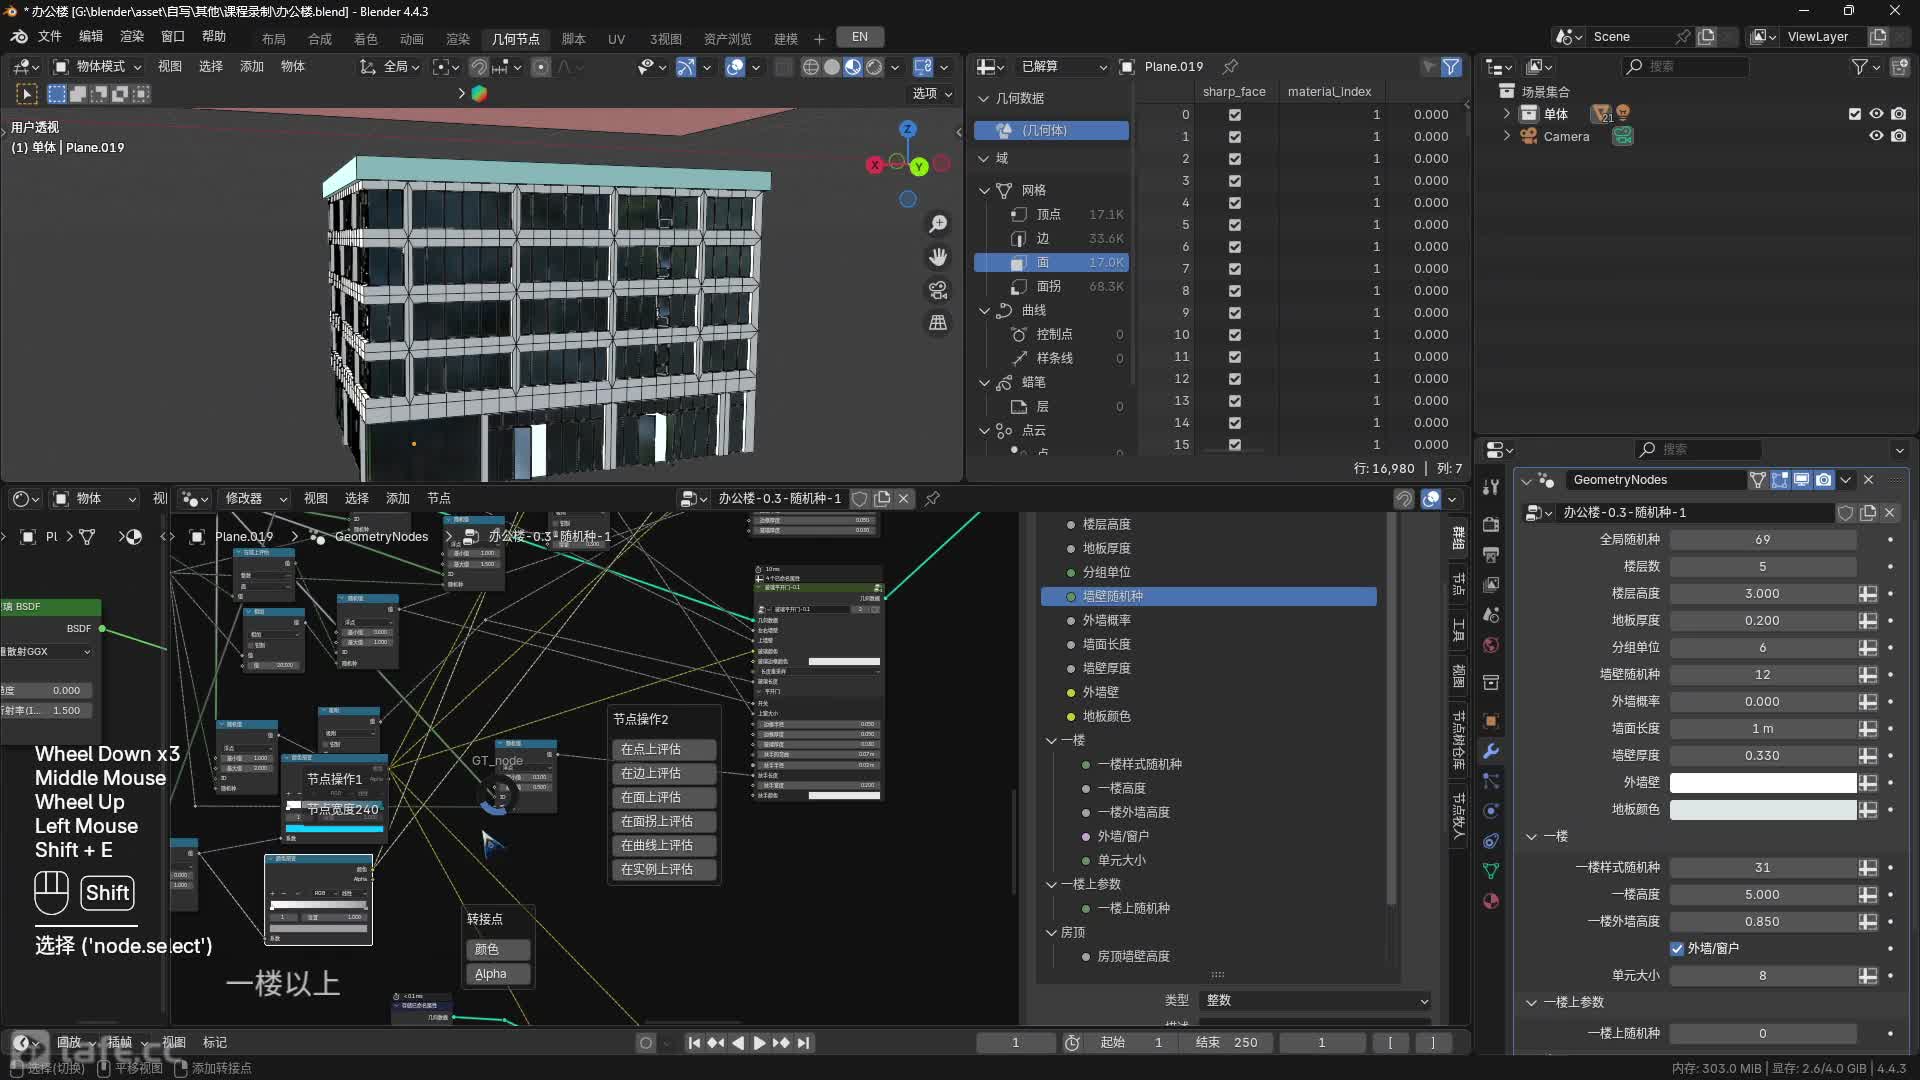This screenshot has height=1080, width=1920.
Task: Enable proportional editing in viewport header
Action: [541, 67]
